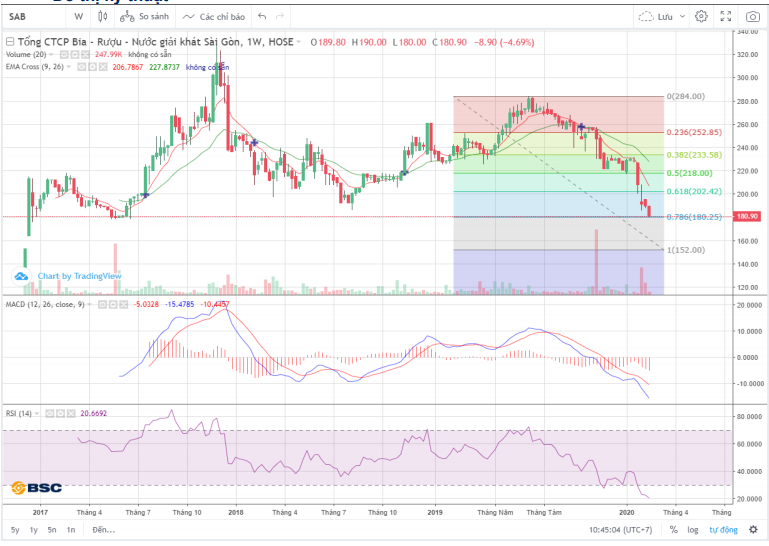Select the Fibonacci 0.236(252.85) level label
This screenshot has height=546, width=769.
click(694, 132)
